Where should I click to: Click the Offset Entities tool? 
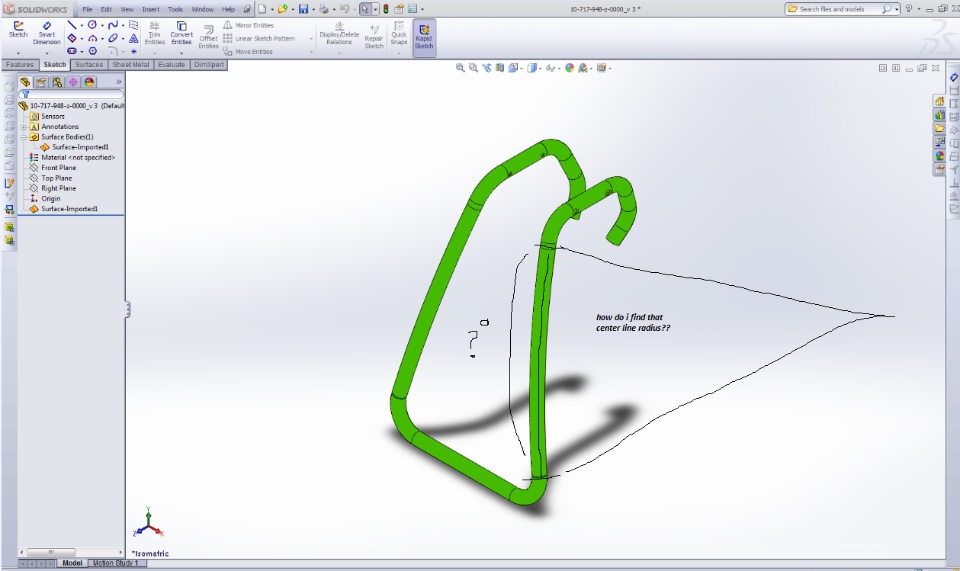(x=208, y=37)
